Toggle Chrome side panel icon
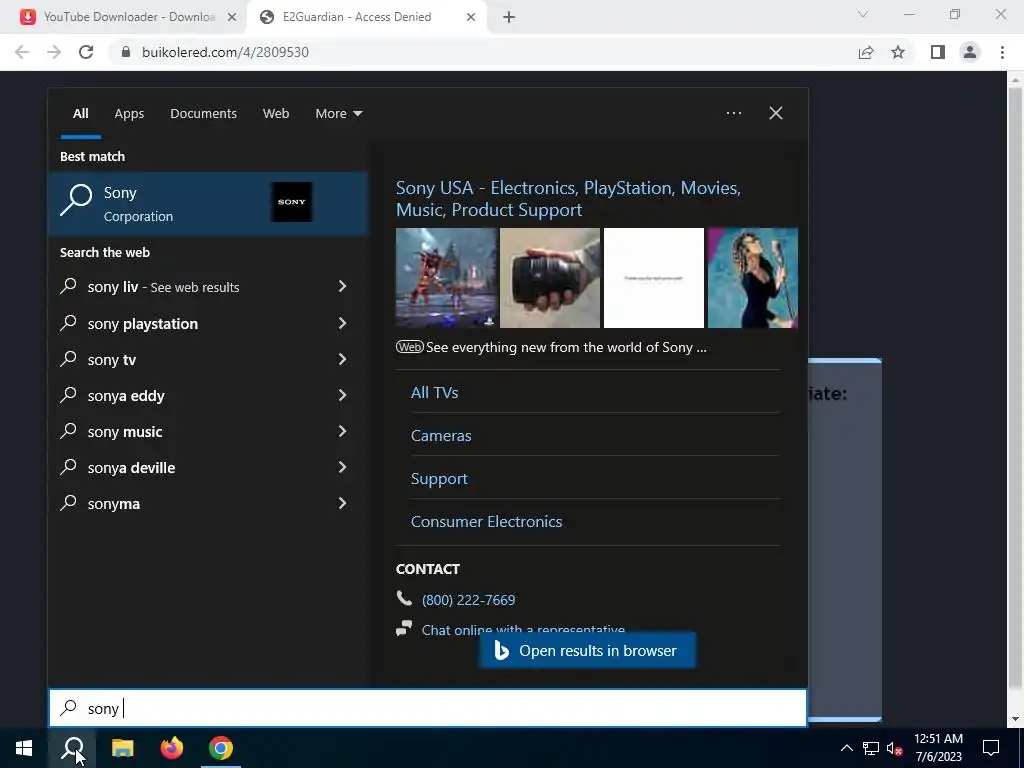The image size is (1024, 768). 938,52
